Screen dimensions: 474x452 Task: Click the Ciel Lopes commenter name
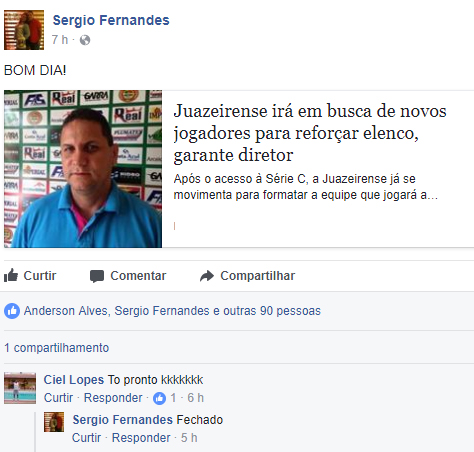tap(74, 380)
